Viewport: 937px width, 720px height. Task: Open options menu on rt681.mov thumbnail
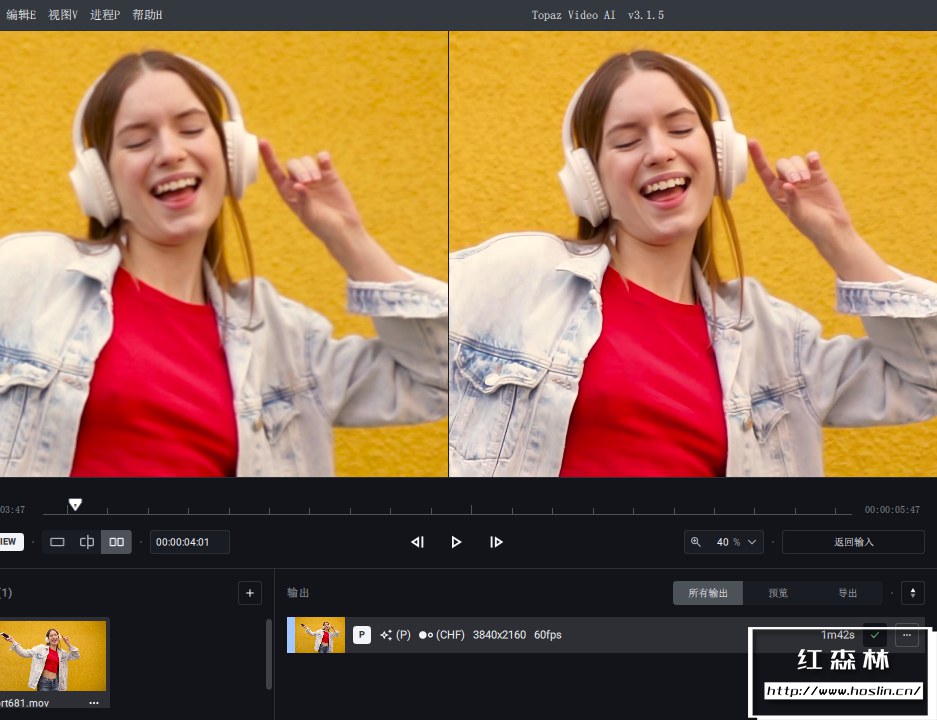94,703
